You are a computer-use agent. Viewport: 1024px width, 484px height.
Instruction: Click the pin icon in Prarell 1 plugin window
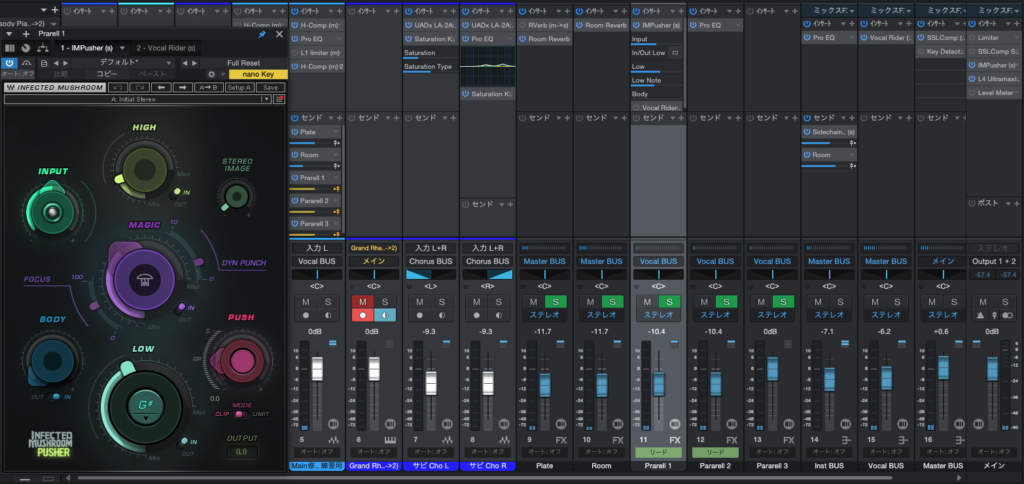click(263, 34)
